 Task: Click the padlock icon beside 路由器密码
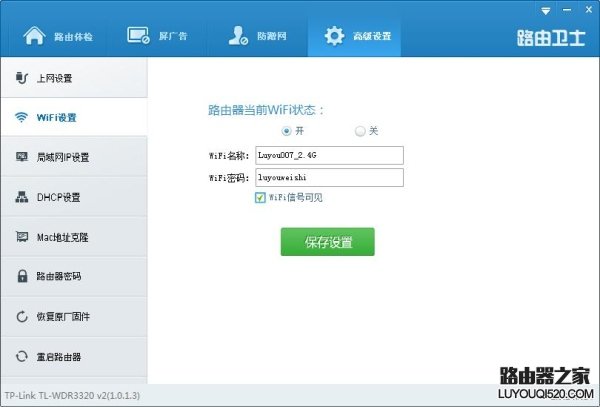(22, 276)
